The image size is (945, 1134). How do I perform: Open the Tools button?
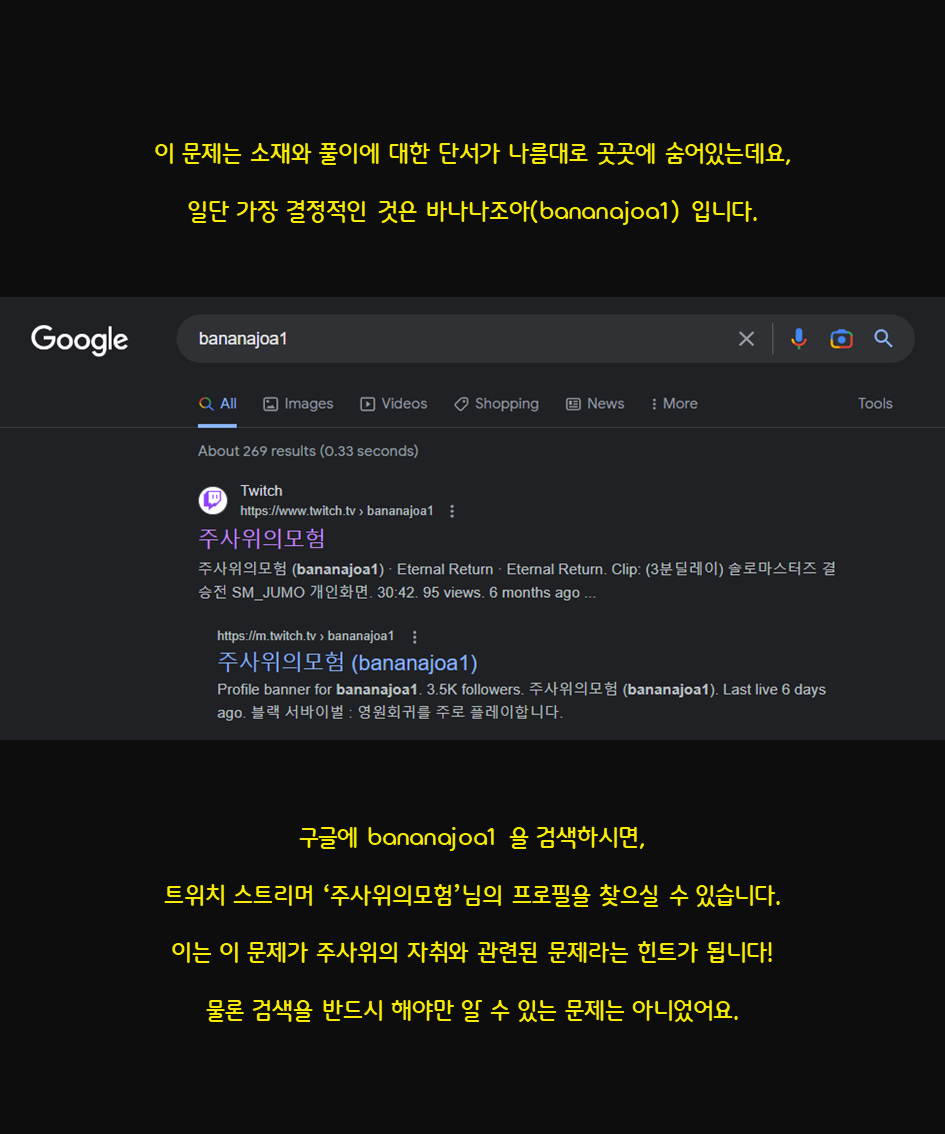click(x=875, y=404)
